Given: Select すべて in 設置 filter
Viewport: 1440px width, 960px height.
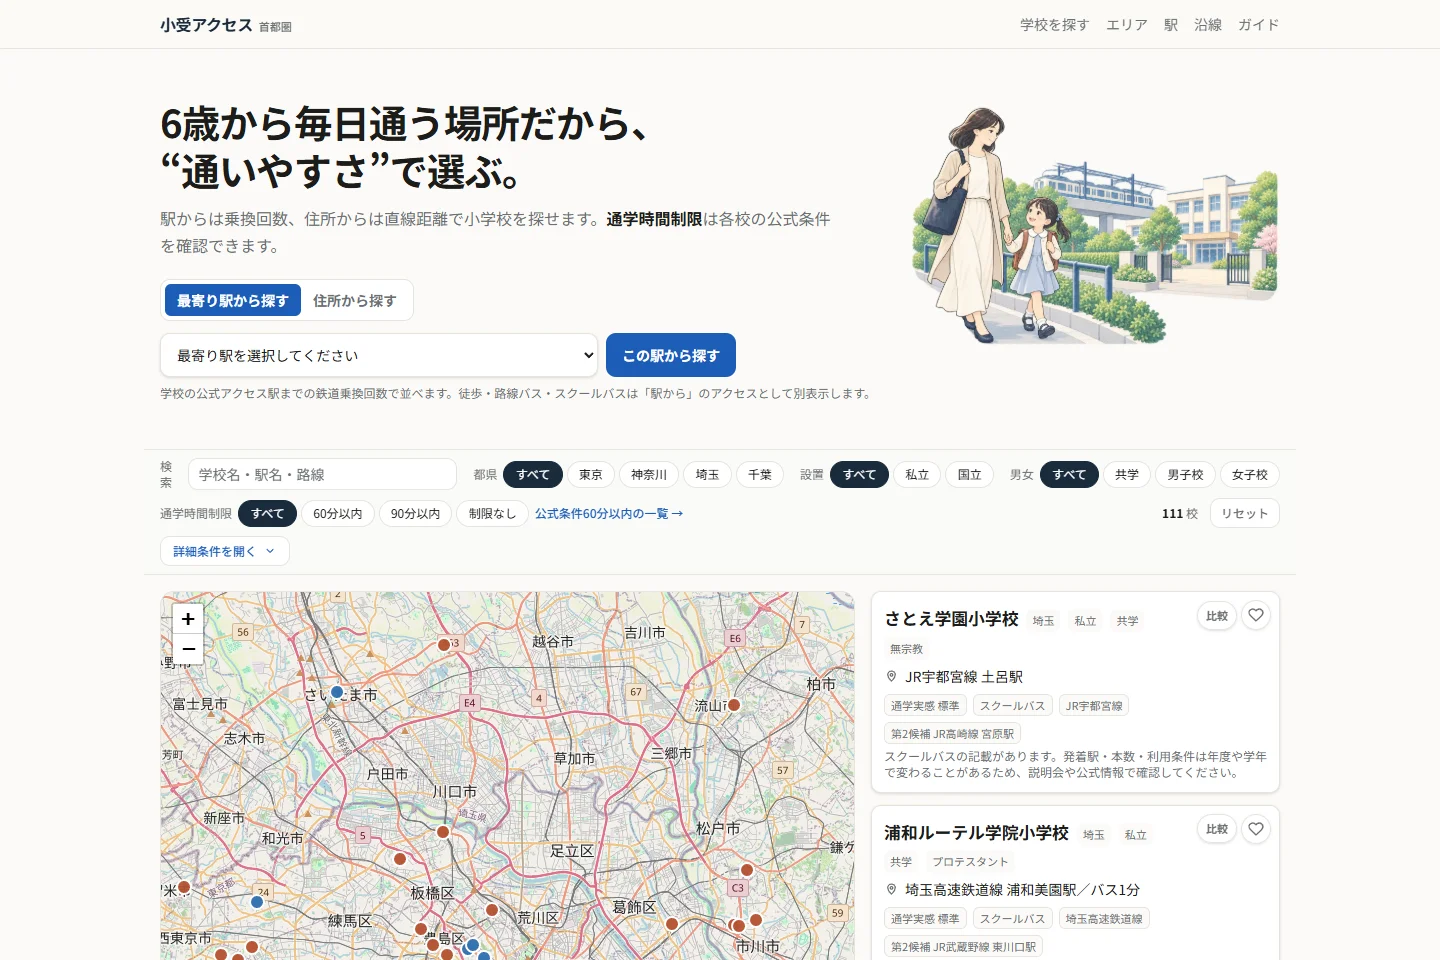Looking at the screenshot, I should click(859, 475).
